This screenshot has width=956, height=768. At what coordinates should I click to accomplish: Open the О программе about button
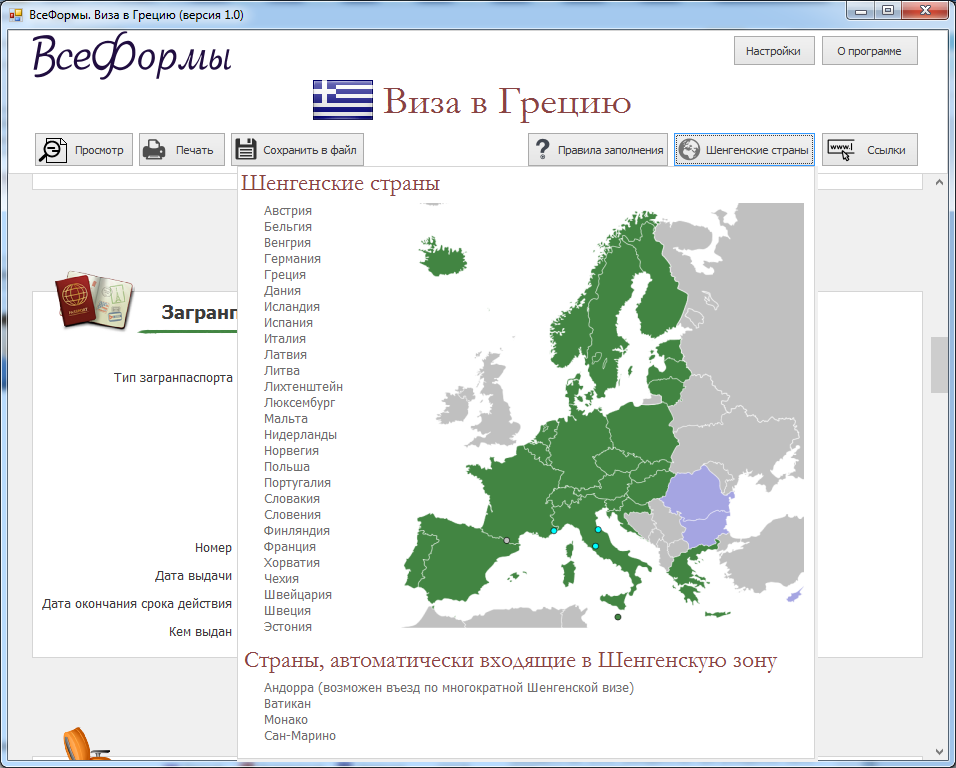[x=869, y=51]
